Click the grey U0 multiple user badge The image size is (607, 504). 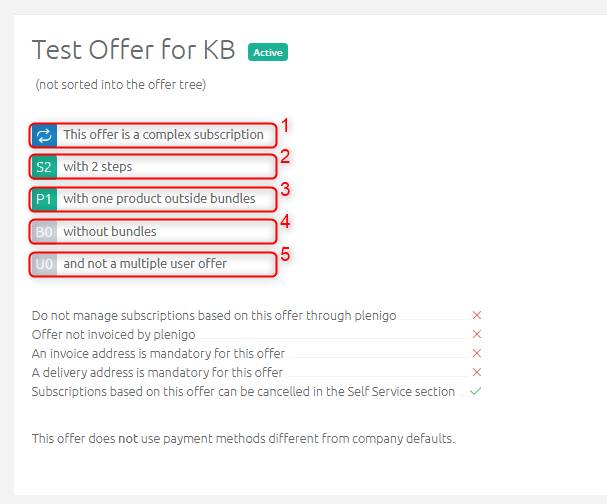point(44,264)
